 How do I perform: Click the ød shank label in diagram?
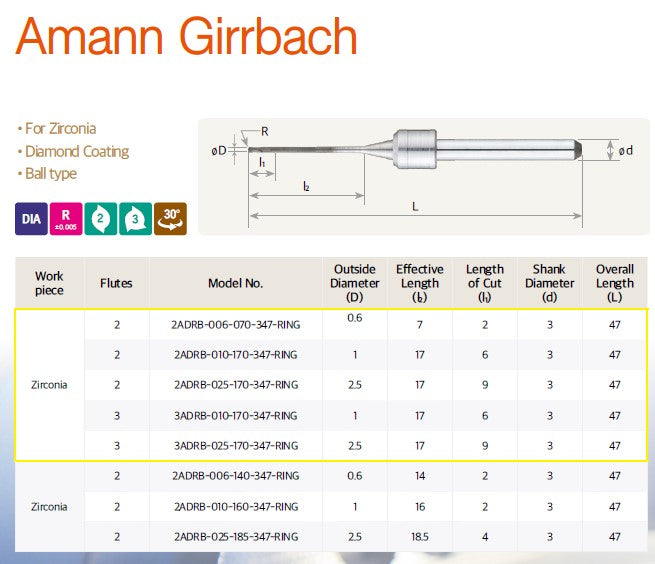pos(625,150)
